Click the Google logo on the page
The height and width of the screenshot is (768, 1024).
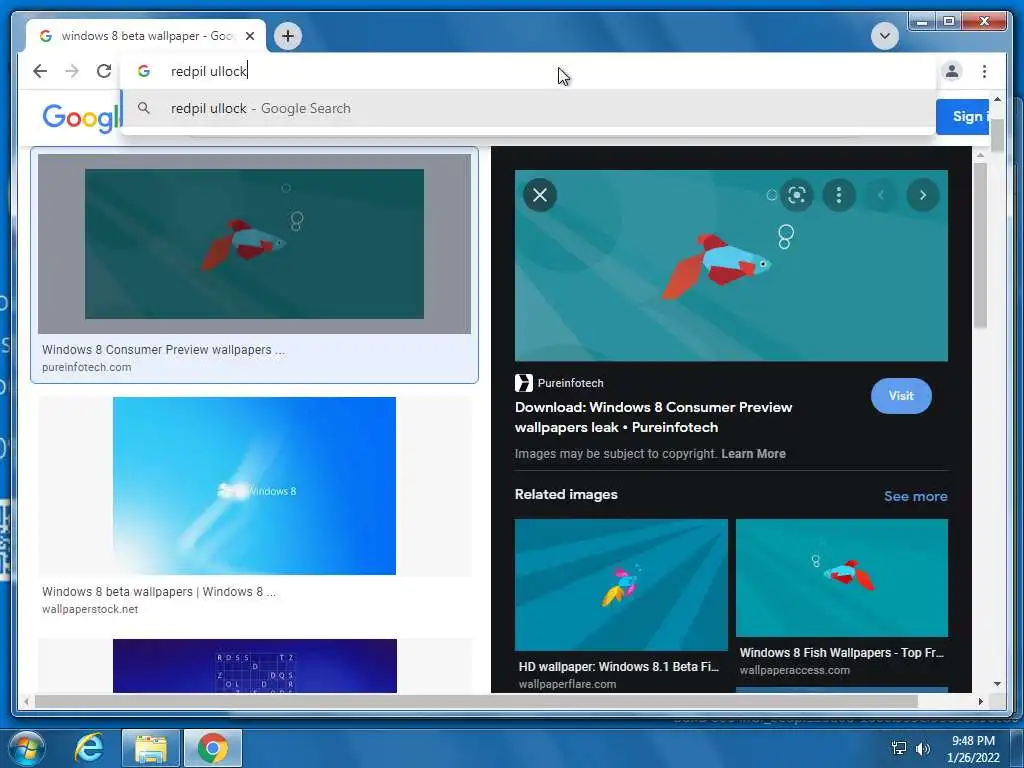(81, 118)
